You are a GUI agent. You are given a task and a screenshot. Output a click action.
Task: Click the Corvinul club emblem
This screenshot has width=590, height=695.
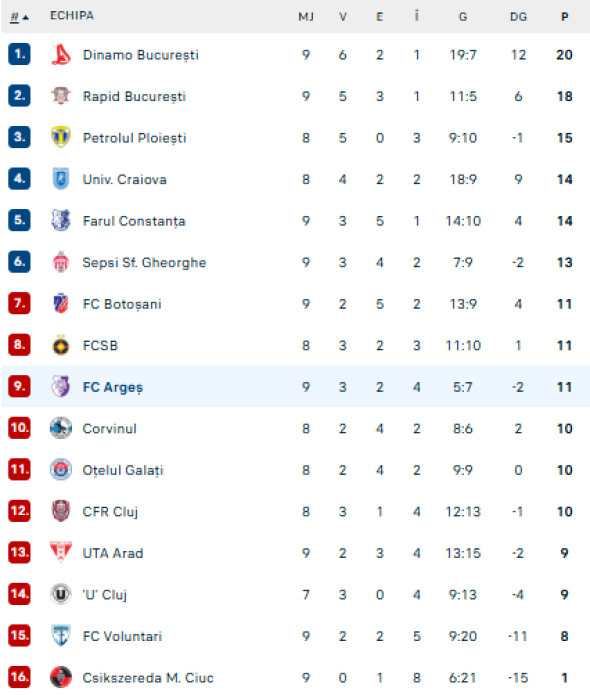(61, 428)
